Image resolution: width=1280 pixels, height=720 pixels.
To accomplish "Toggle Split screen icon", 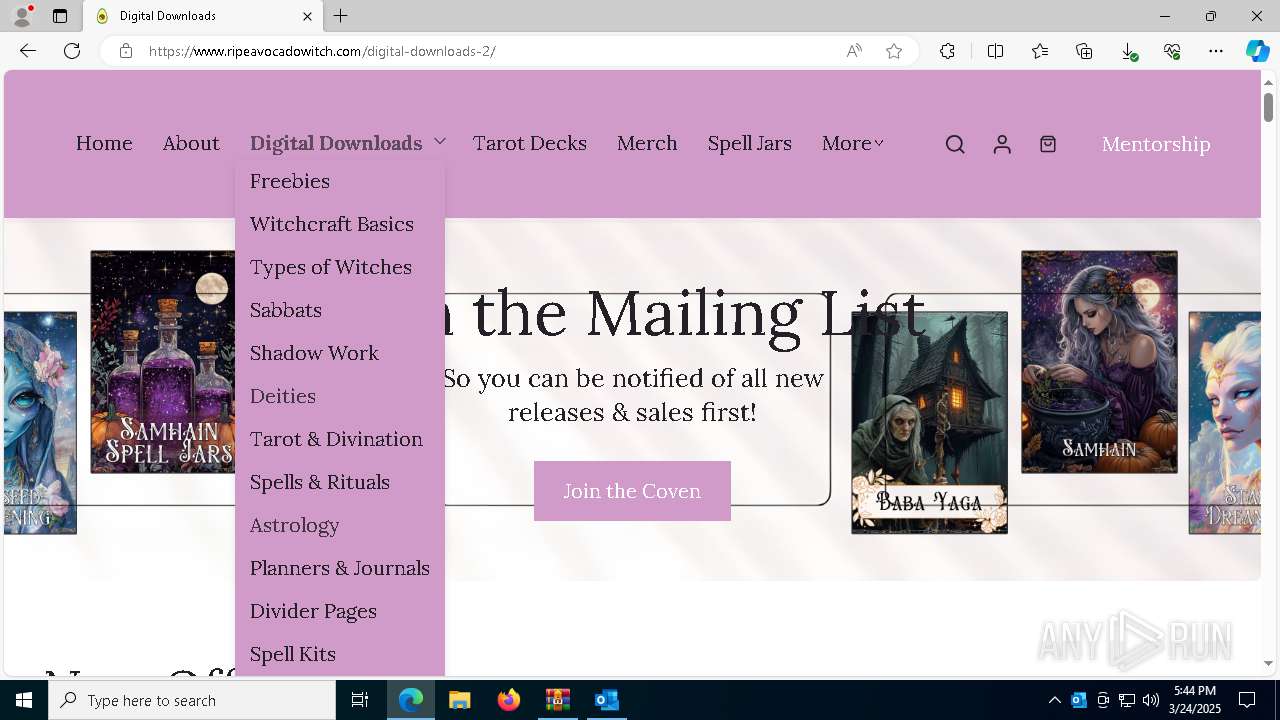I will [x=996, y=51].
